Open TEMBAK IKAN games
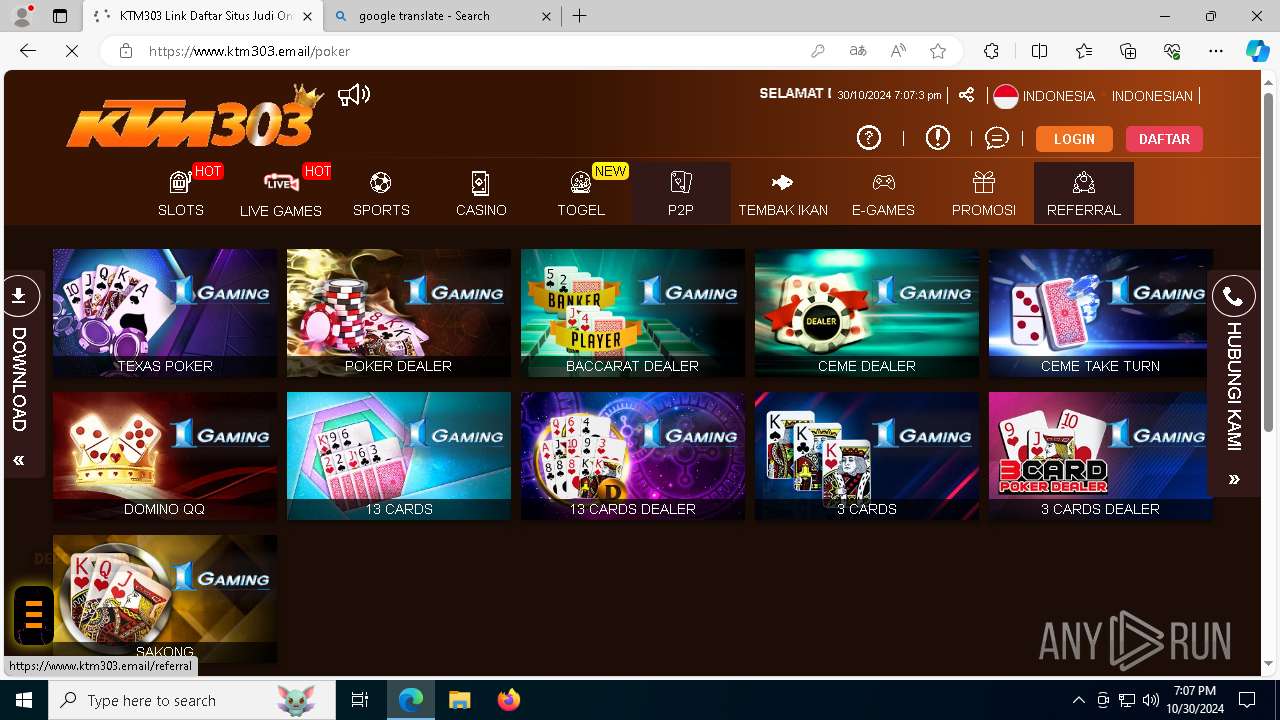 783,193
